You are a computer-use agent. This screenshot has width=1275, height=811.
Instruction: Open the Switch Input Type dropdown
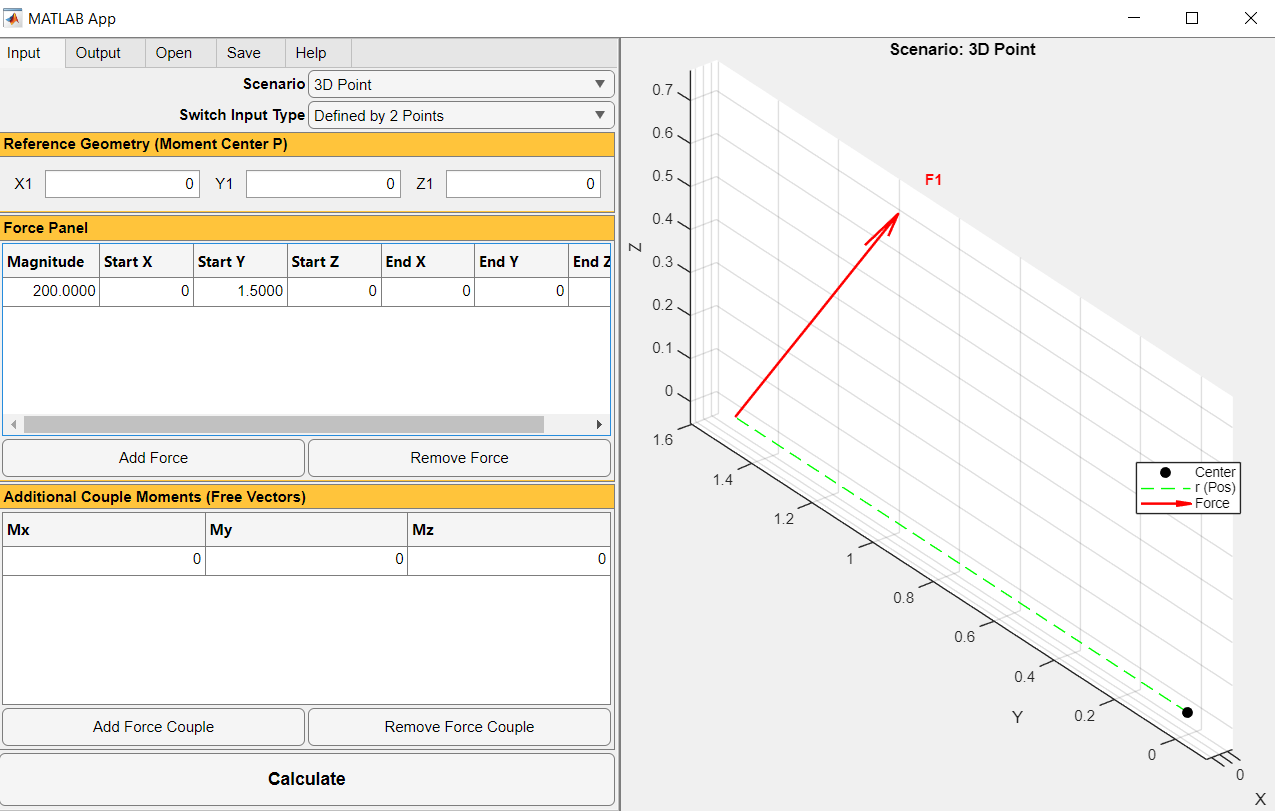pyautogui.click(x=461, y=115)
